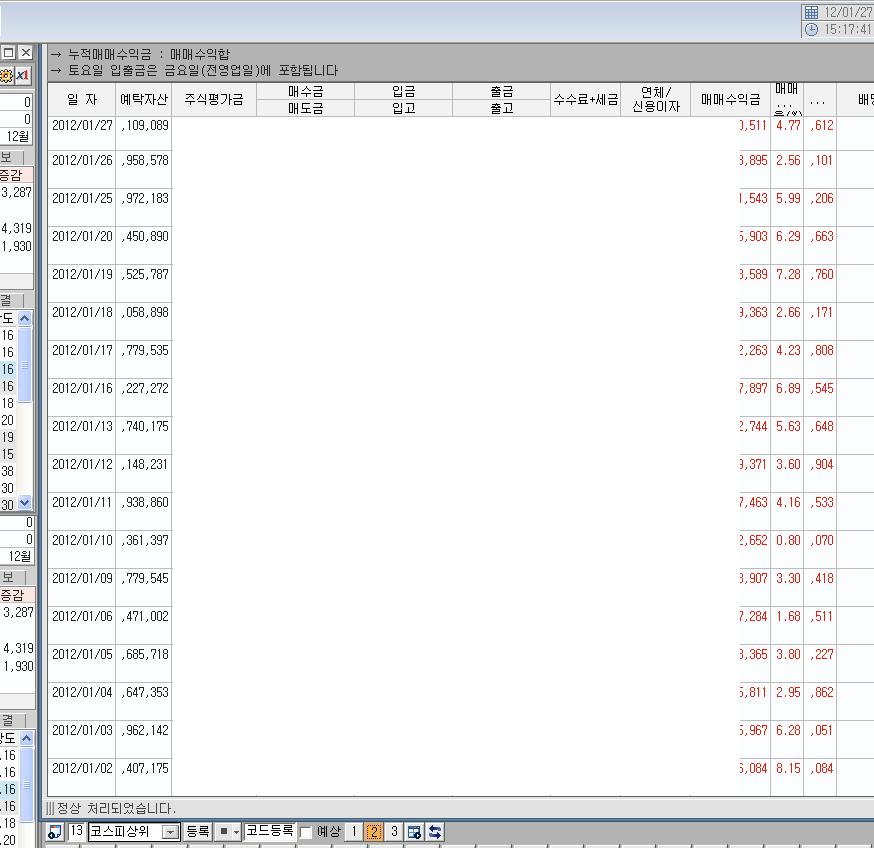
Task: Click the upper left list scrollbar thumb
Action: pyautogui.click(x=25, y=365)
